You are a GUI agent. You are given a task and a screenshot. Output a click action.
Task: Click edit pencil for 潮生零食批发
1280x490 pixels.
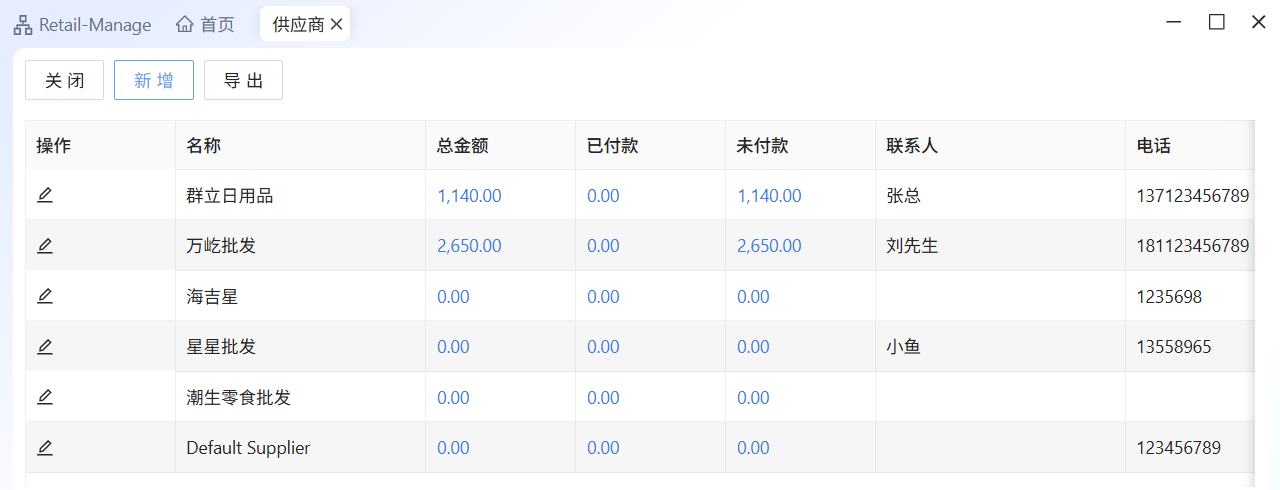tap(45, 397)
